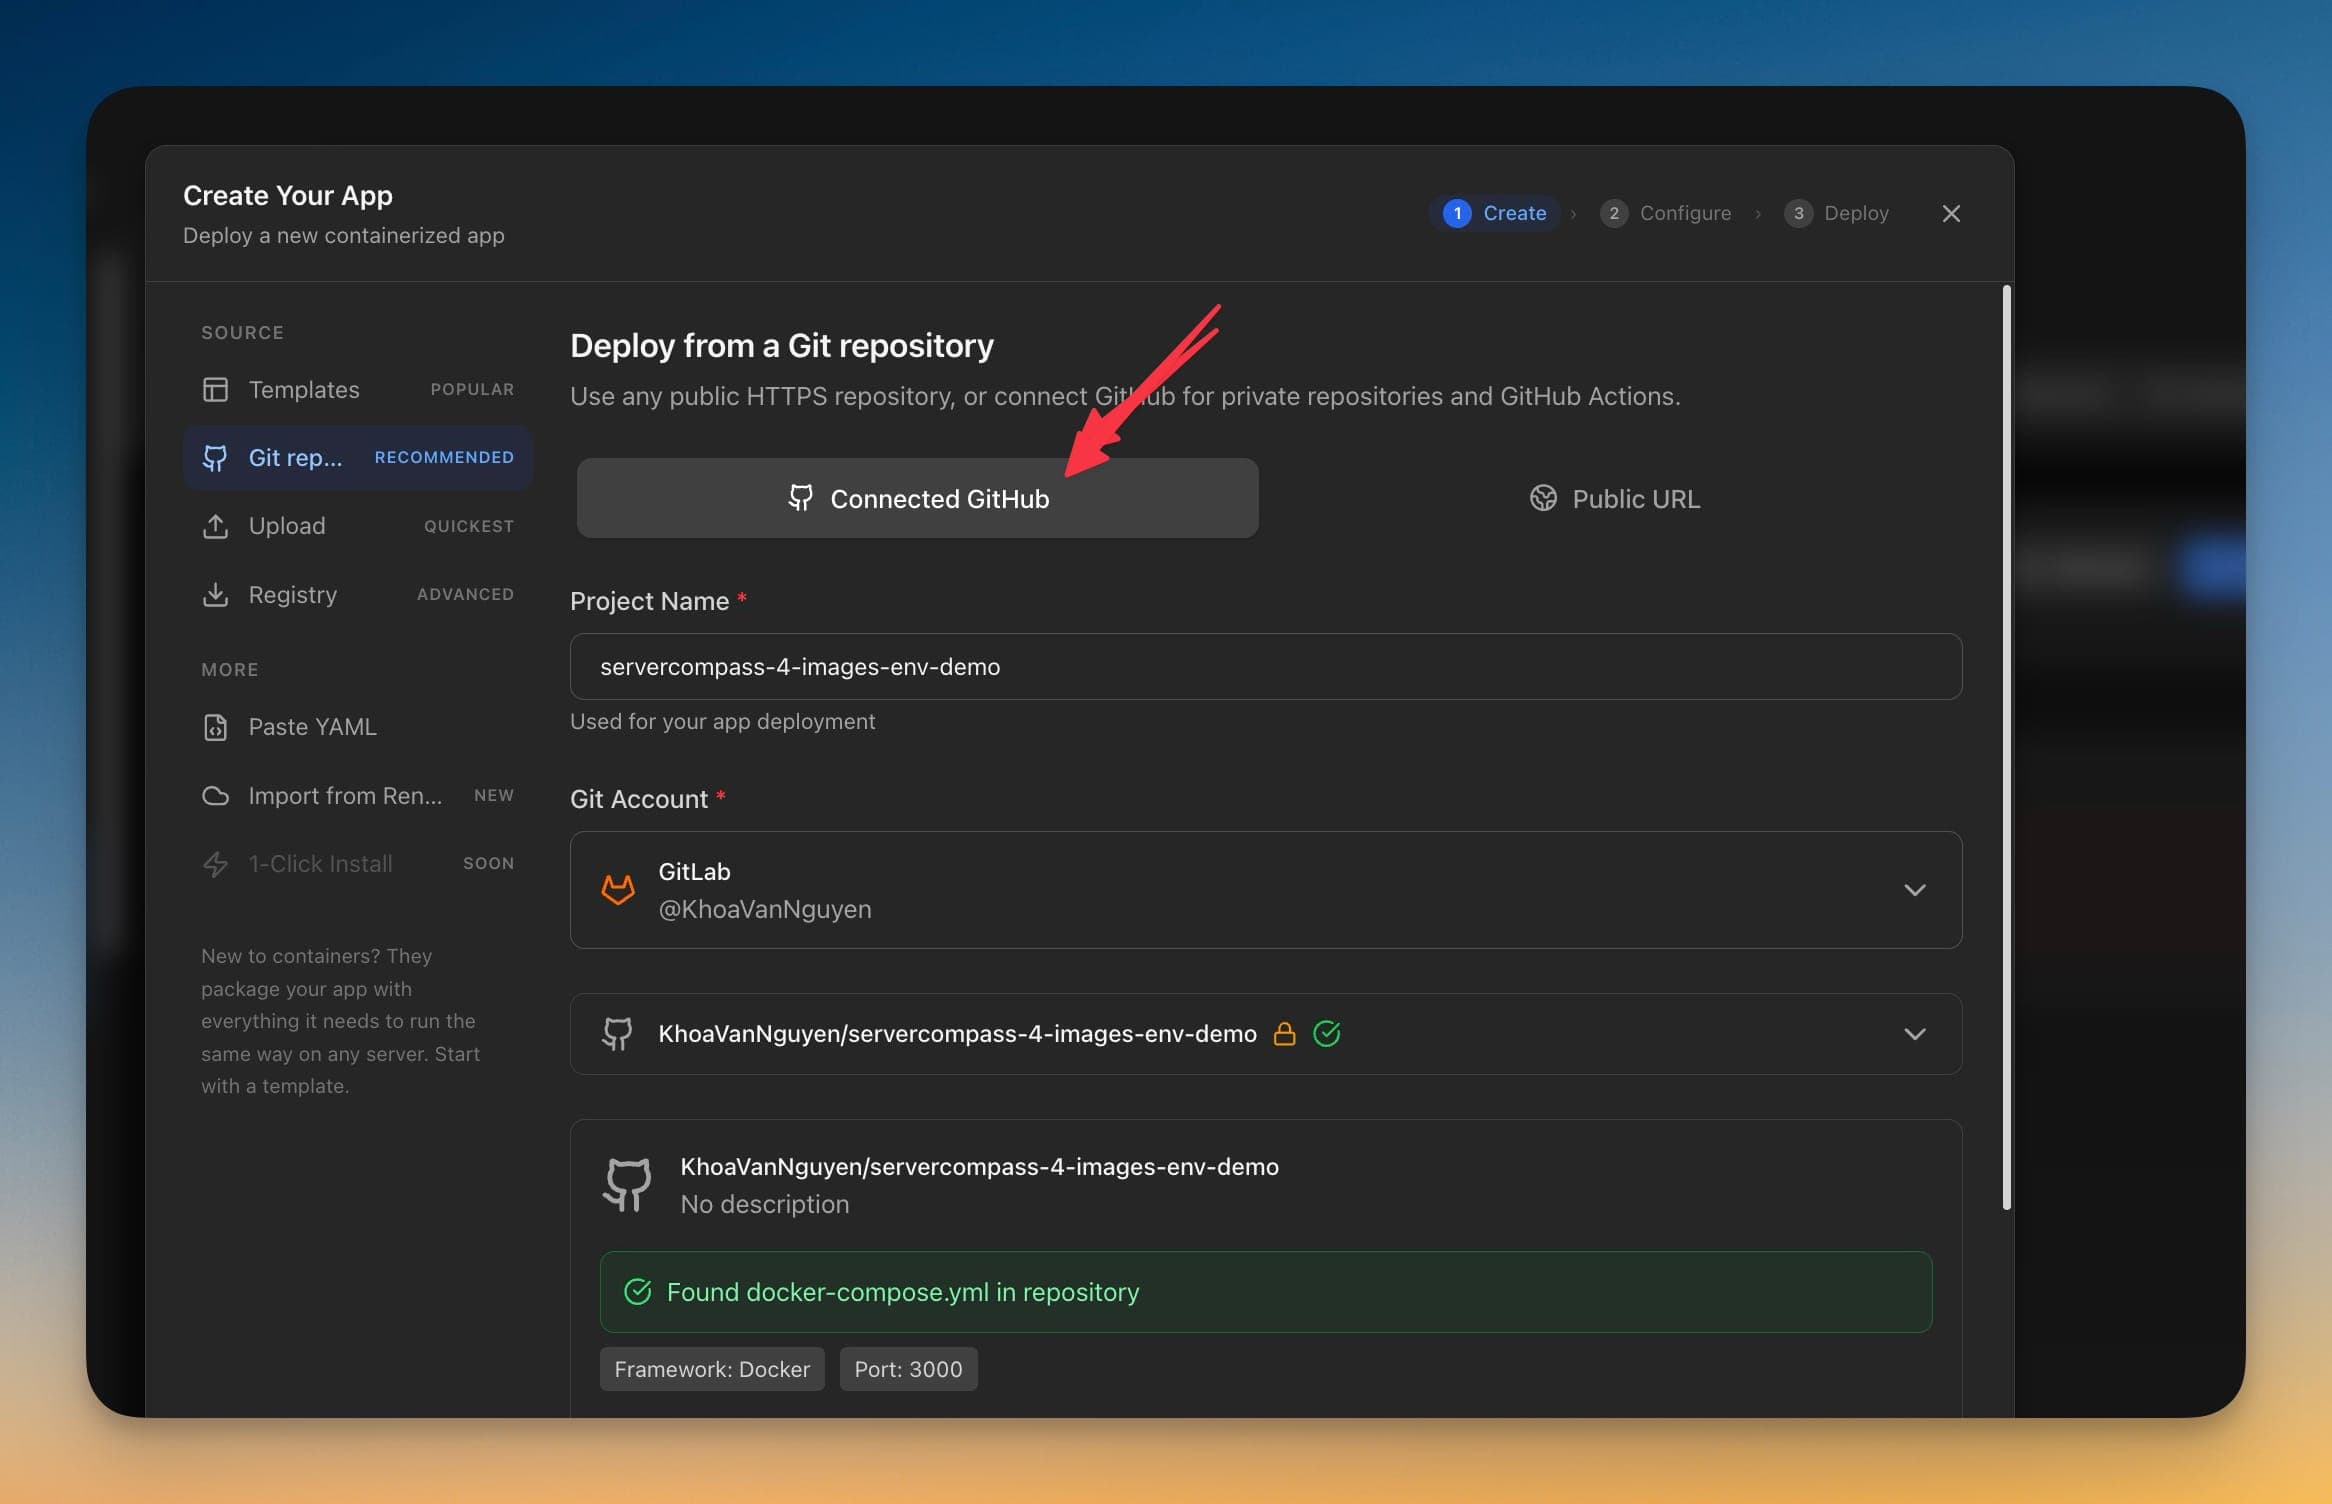Viewport: 2332px width, 1504px height.
Task: Expand the Git Account chevron arrow
Action: [x=1914, y=890]
